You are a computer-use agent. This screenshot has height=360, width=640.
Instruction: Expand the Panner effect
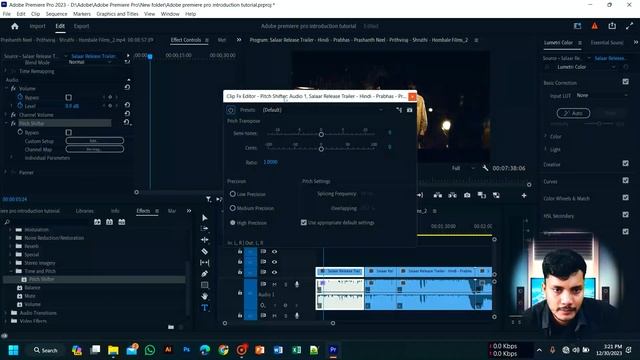coord(6,173)
